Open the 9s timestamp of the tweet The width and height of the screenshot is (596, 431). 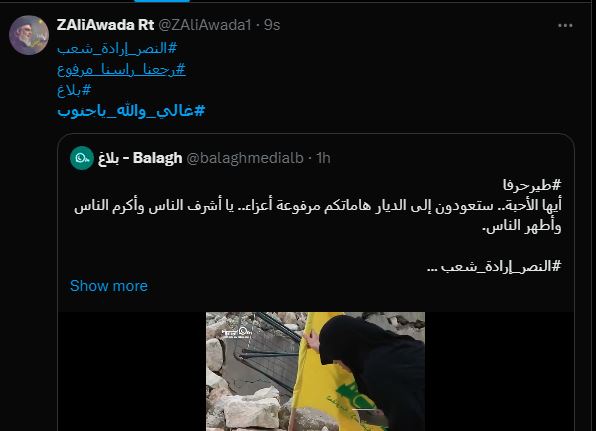[272, 25]
